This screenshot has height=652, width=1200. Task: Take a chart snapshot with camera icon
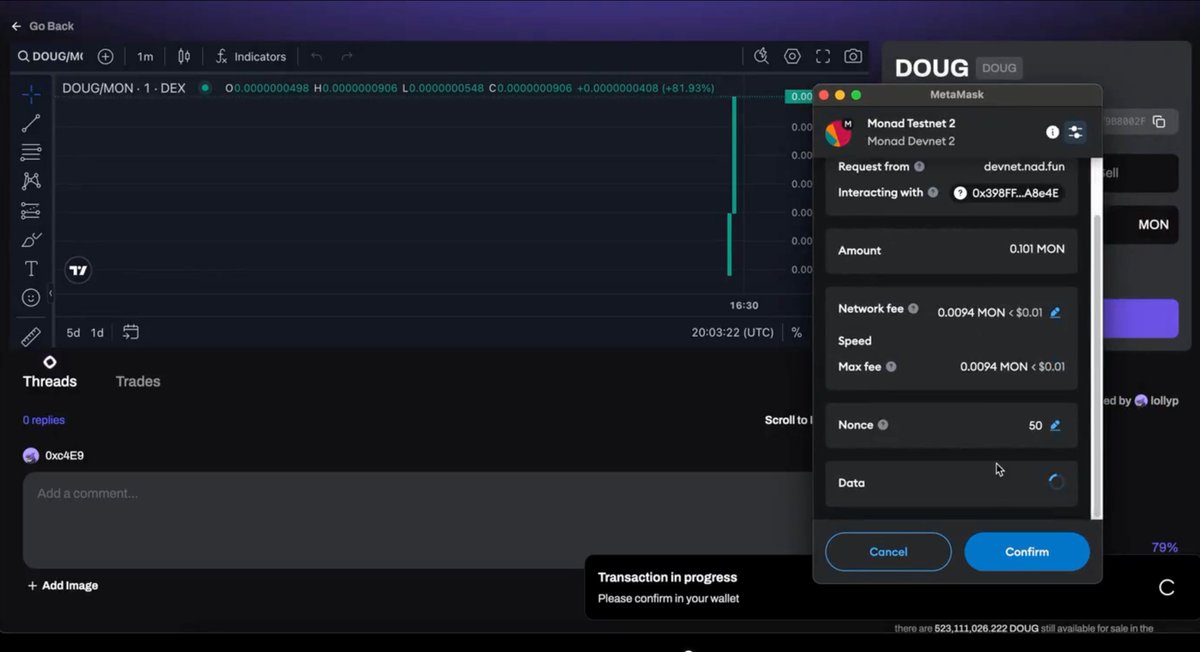853,57
